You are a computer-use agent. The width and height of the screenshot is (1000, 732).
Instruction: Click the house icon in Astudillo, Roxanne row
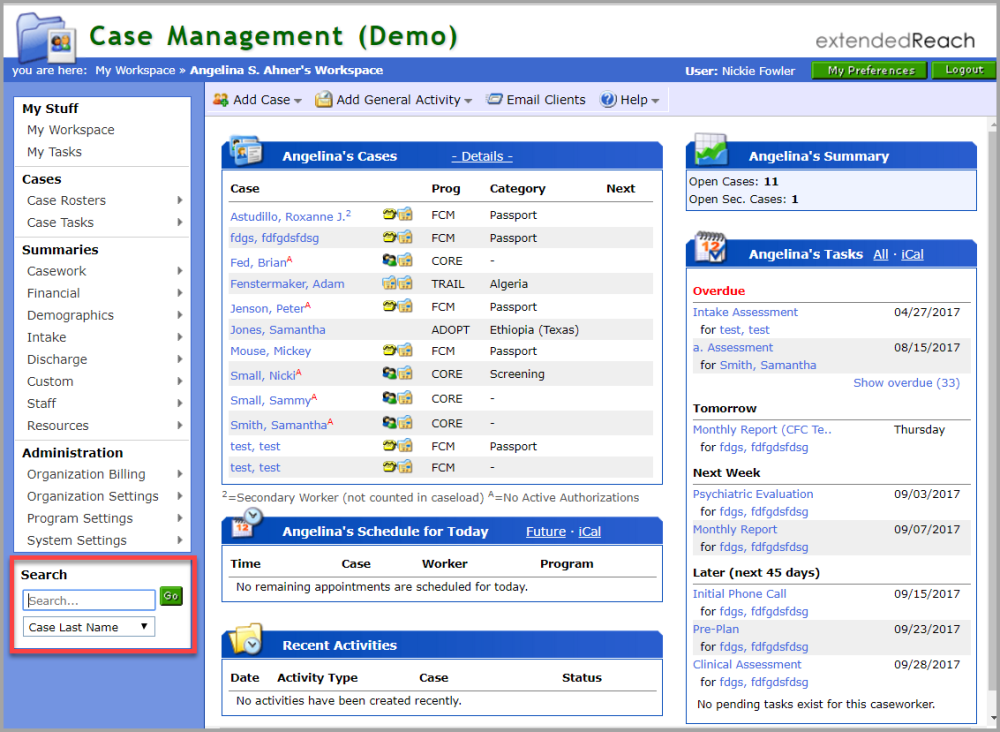[405, 214]
